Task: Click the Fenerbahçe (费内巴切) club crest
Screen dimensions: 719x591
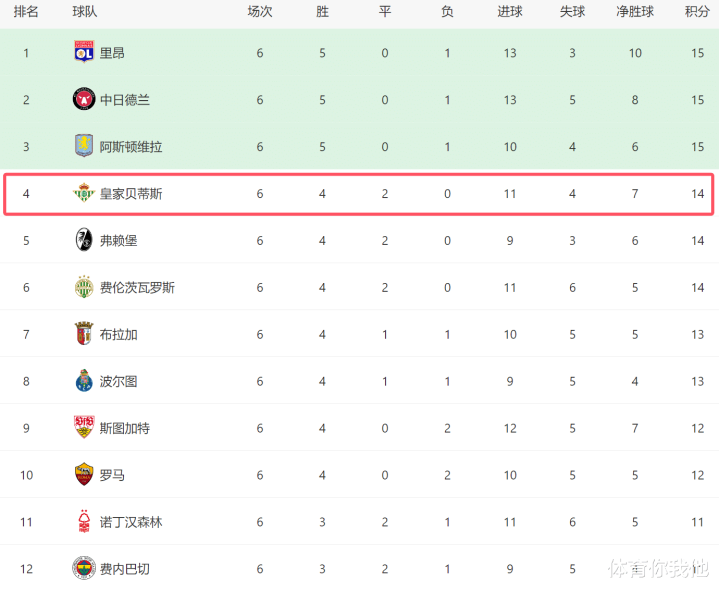Action: point(84,568)
